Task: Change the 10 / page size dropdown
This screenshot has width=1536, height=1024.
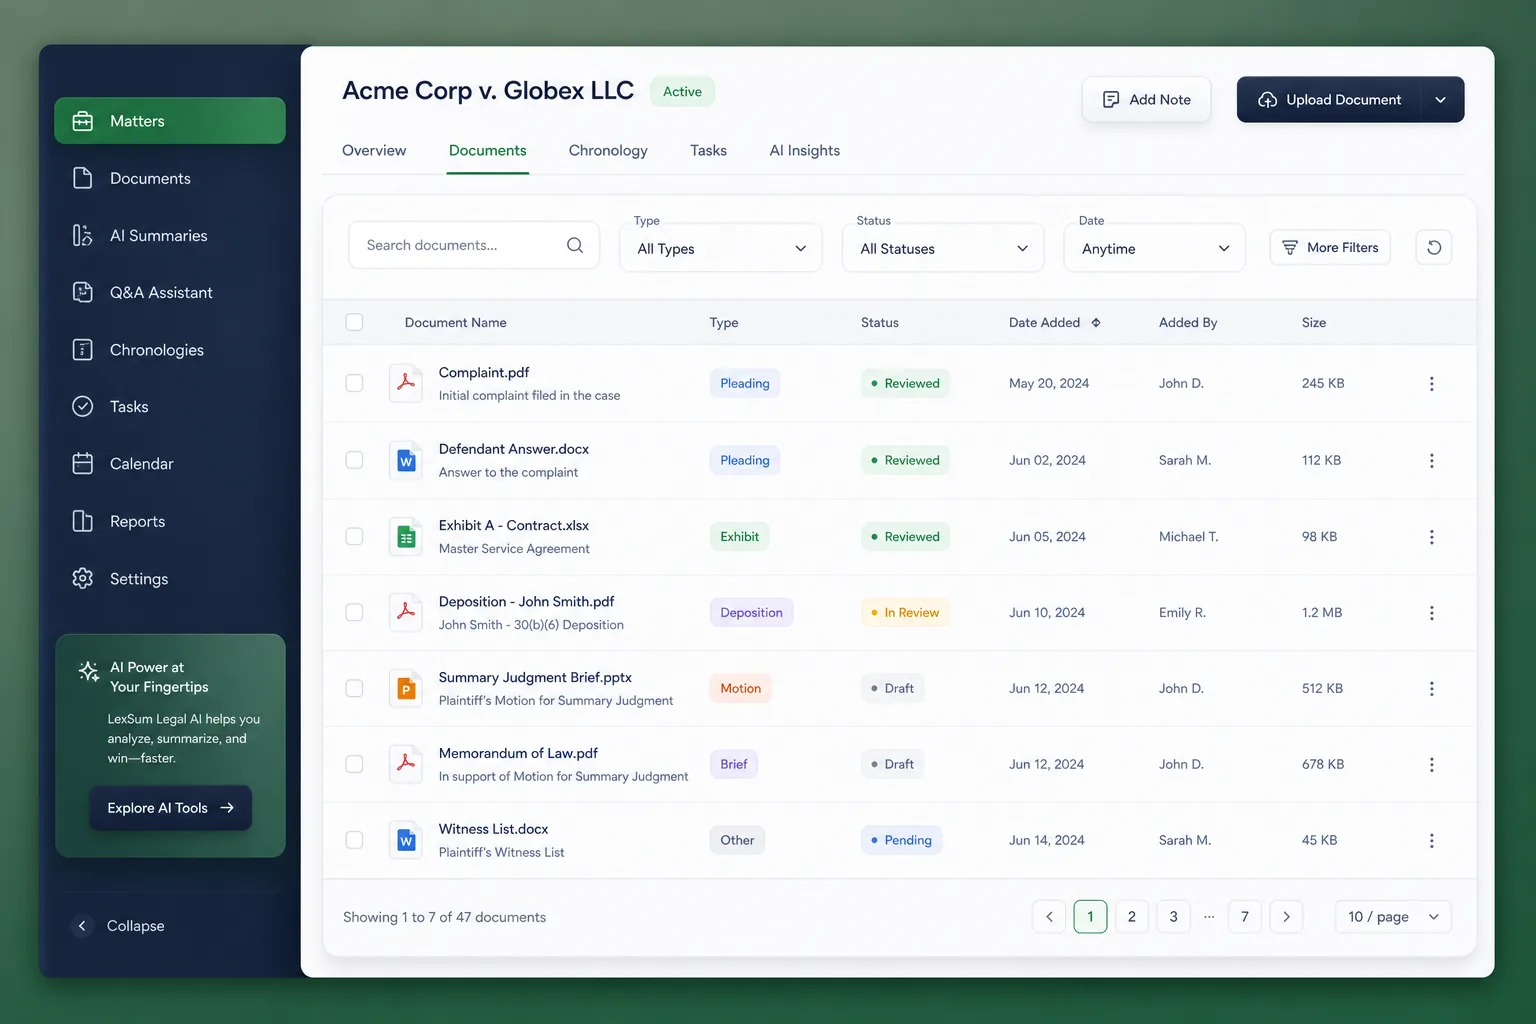Action: coord(1393,917)
